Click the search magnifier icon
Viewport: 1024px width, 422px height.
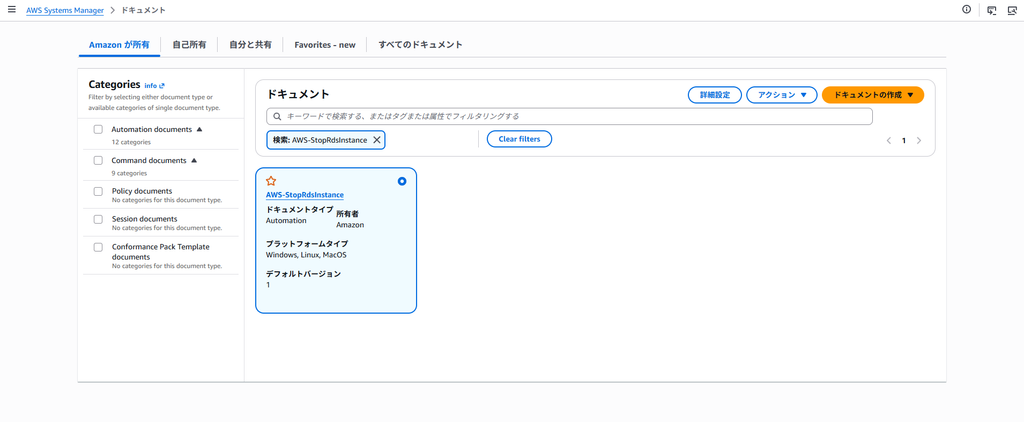pyautogui.click(x=277, y=116)
